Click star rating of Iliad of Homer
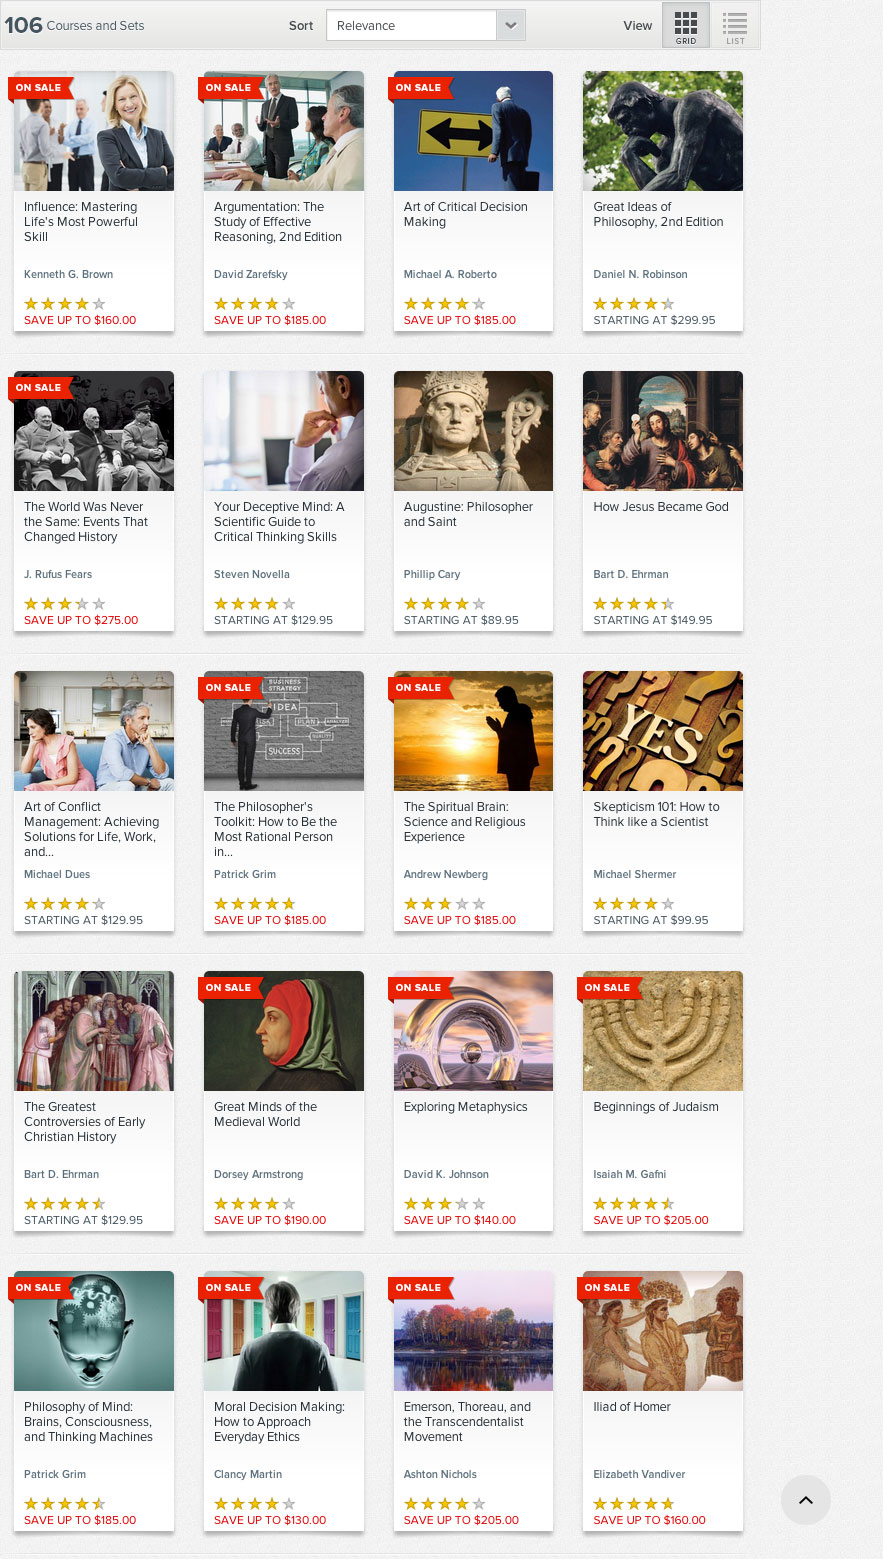 634,1503
